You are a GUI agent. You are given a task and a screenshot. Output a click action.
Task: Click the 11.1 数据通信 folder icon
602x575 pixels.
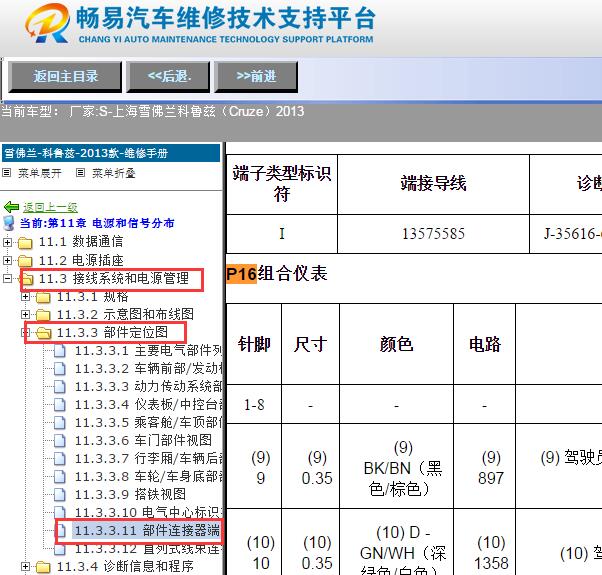point(25,243)
